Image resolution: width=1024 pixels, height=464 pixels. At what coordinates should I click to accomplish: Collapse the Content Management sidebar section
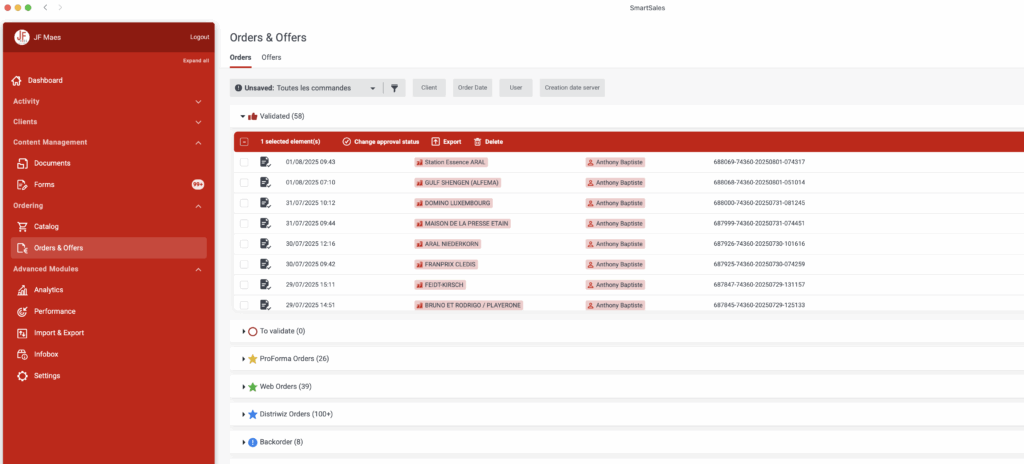click(x=198, y=142)
